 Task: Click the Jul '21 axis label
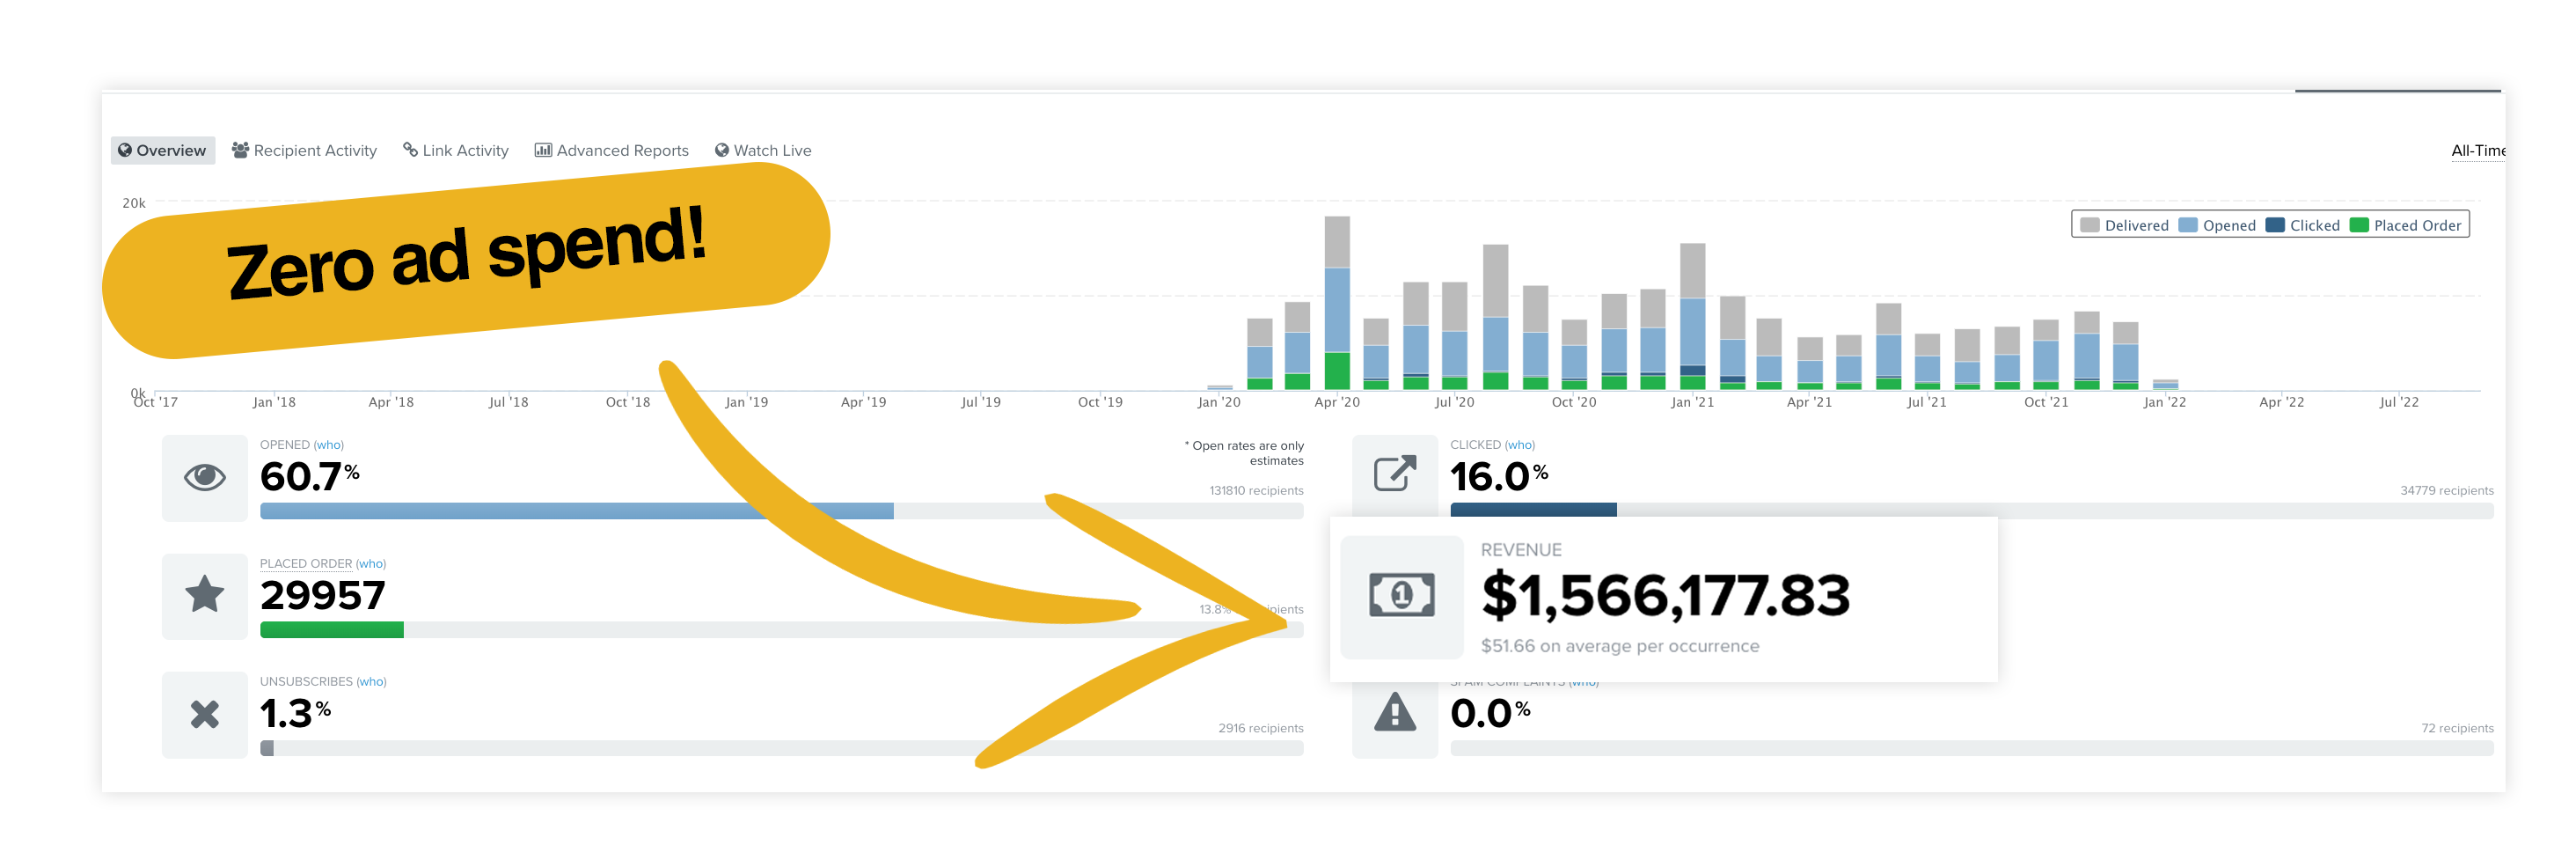[x=1927, y=402]
